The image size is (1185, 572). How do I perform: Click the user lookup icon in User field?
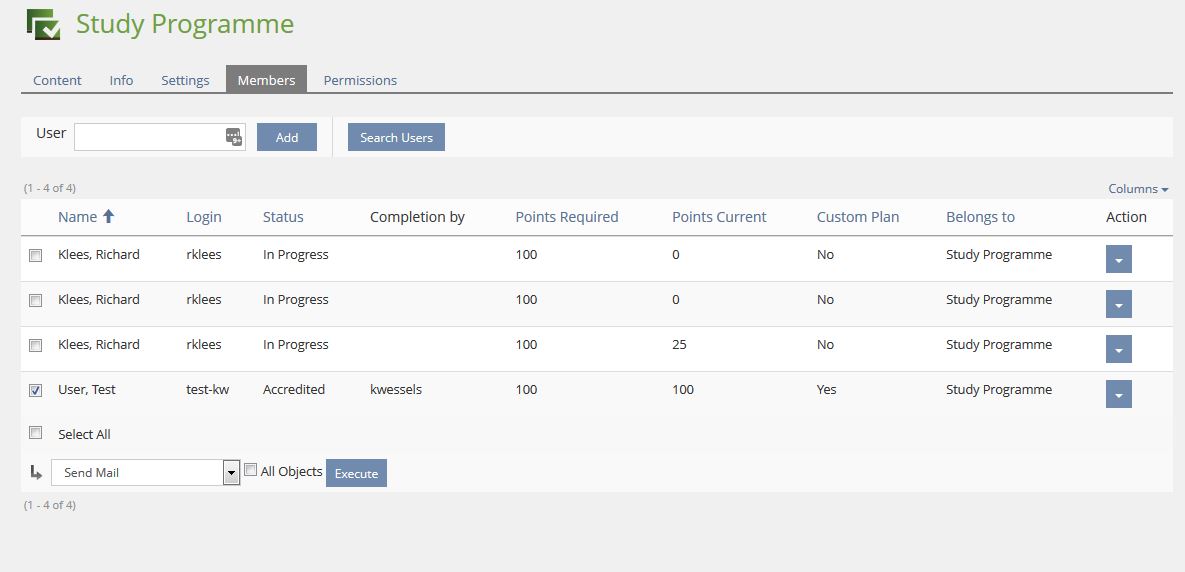click(x=233, y=137)
